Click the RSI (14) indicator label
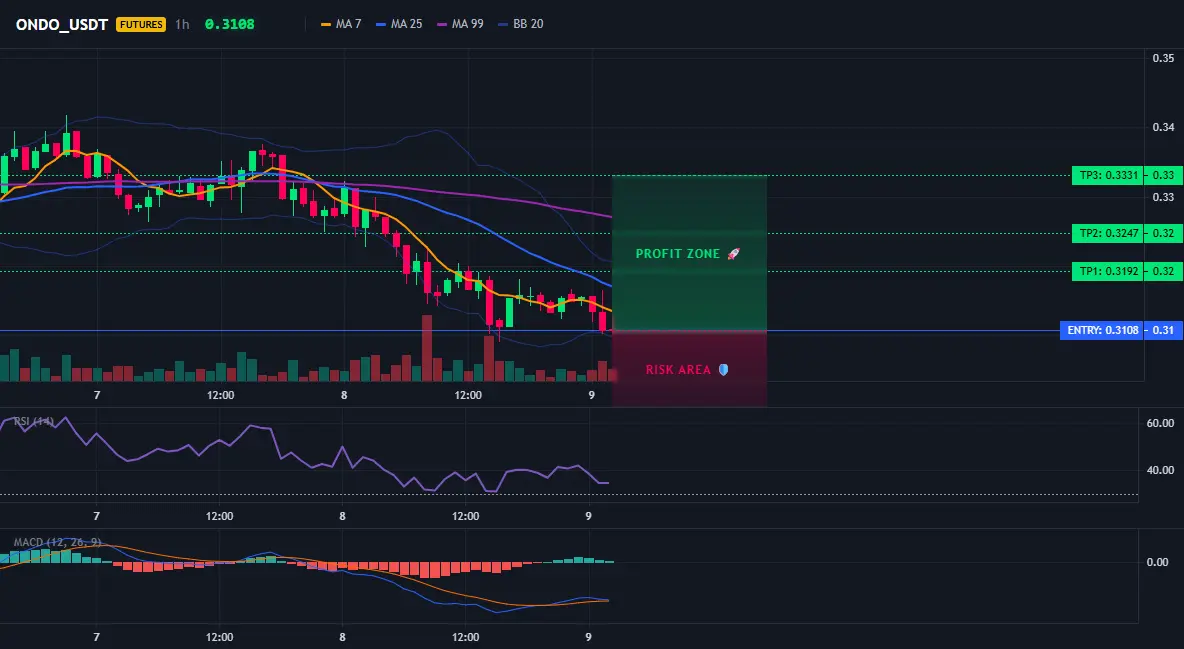Screen dimensions: 1184x649 tap(34, 422)
